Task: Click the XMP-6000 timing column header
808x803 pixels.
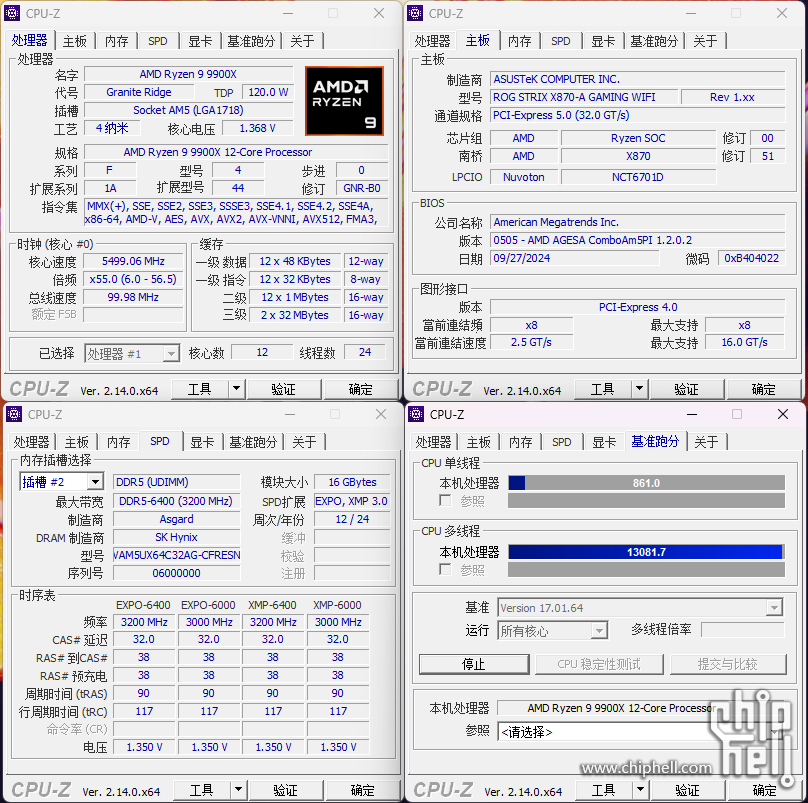Action: pyautogui.click(x=337, y=605)
